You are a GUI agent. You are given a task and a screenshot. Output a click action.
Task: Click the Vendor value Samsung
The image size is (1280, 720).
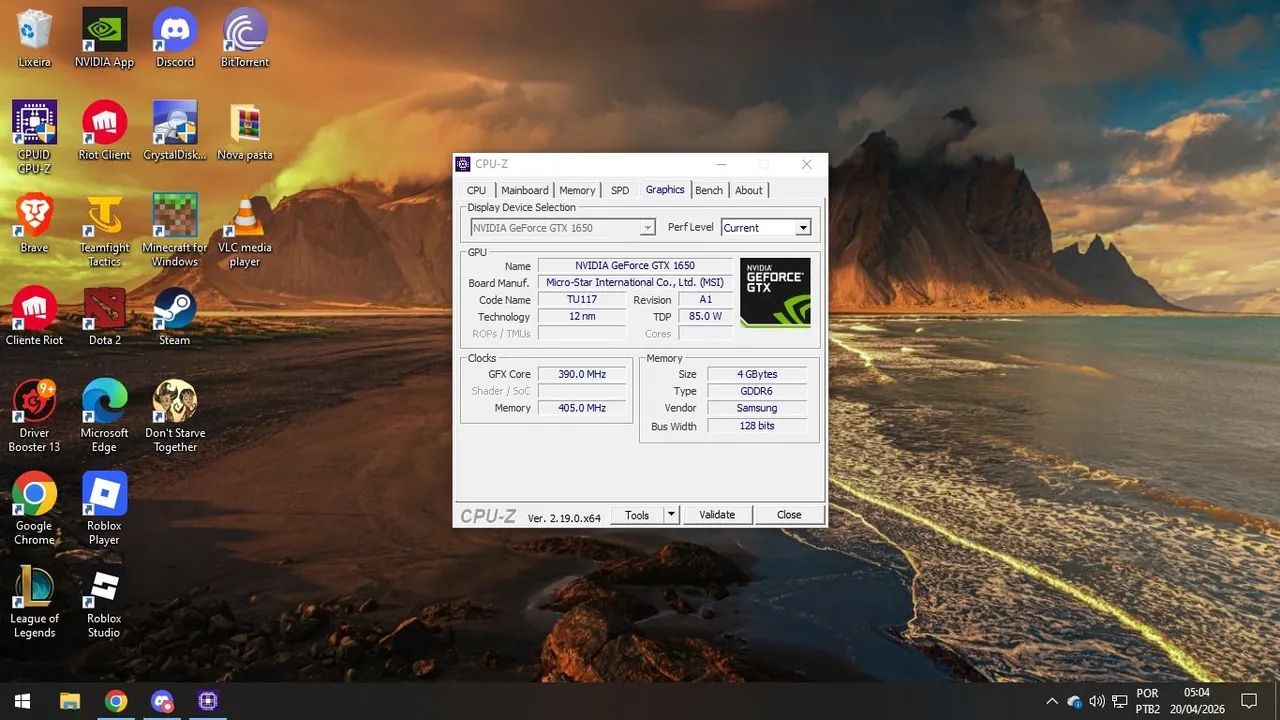tap(757, 408)
